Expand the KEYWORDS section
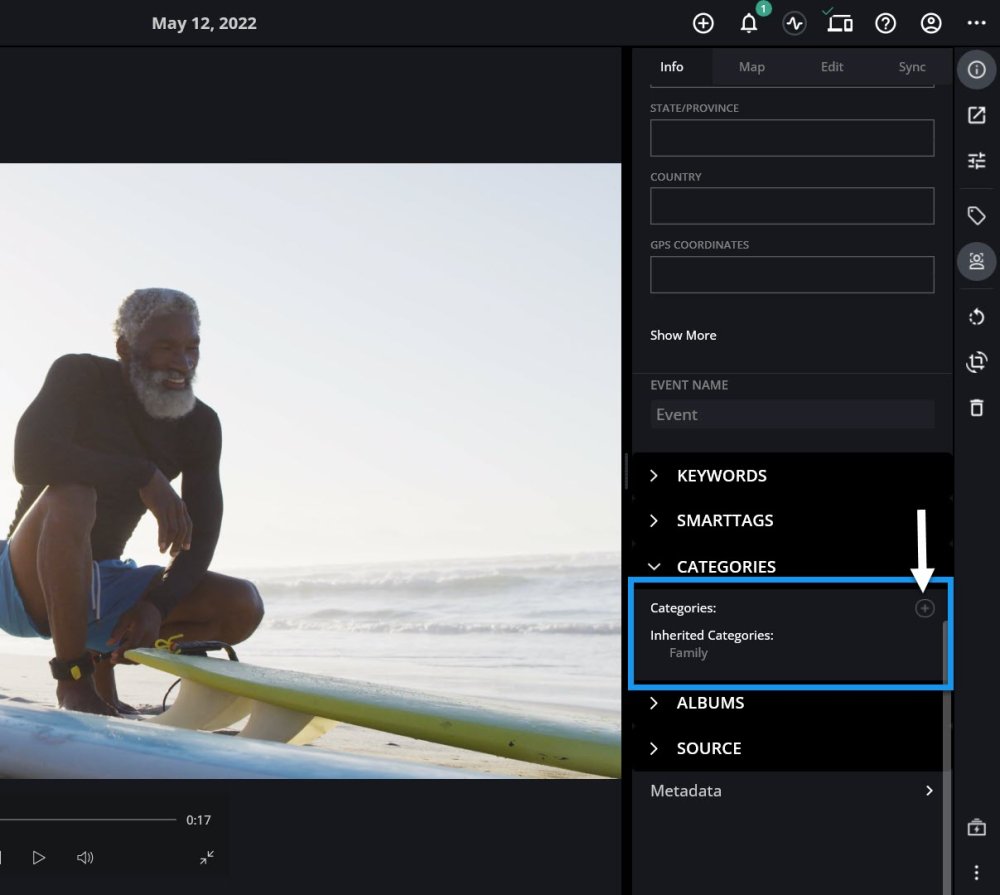This screenshot has width=1000, height=895. pos(721,476)
